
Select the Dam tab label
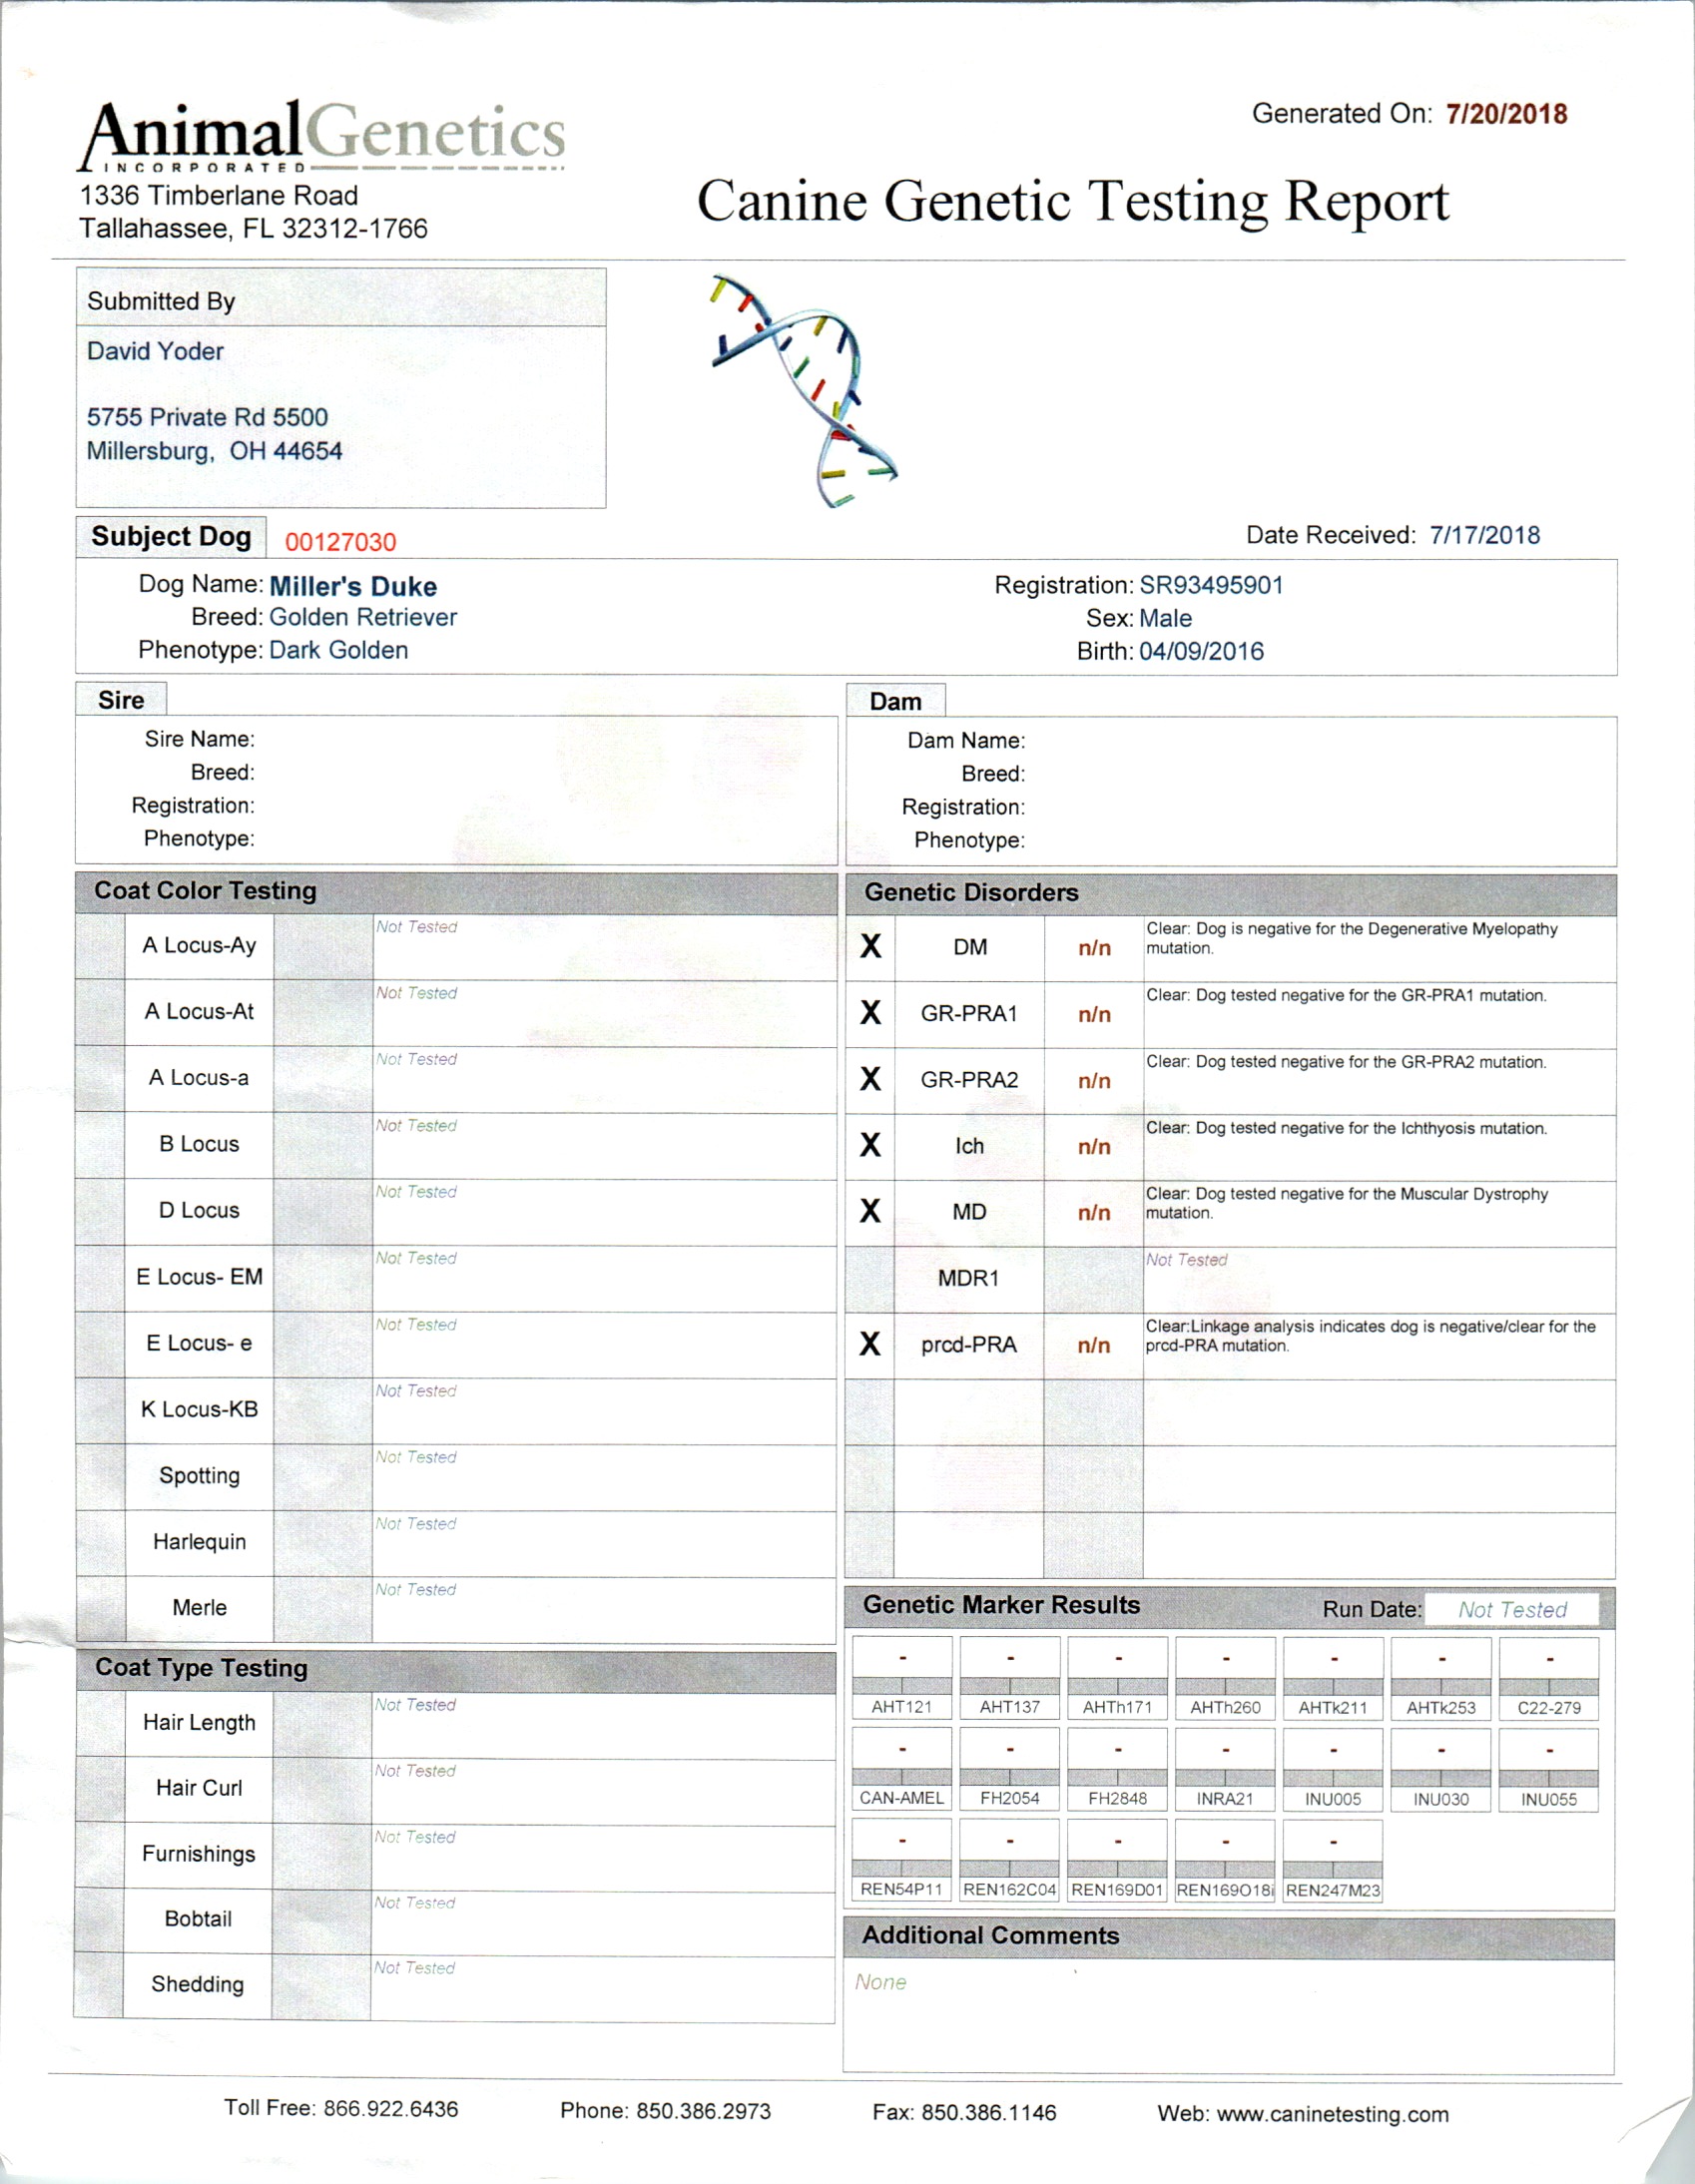tap(896, 701)
